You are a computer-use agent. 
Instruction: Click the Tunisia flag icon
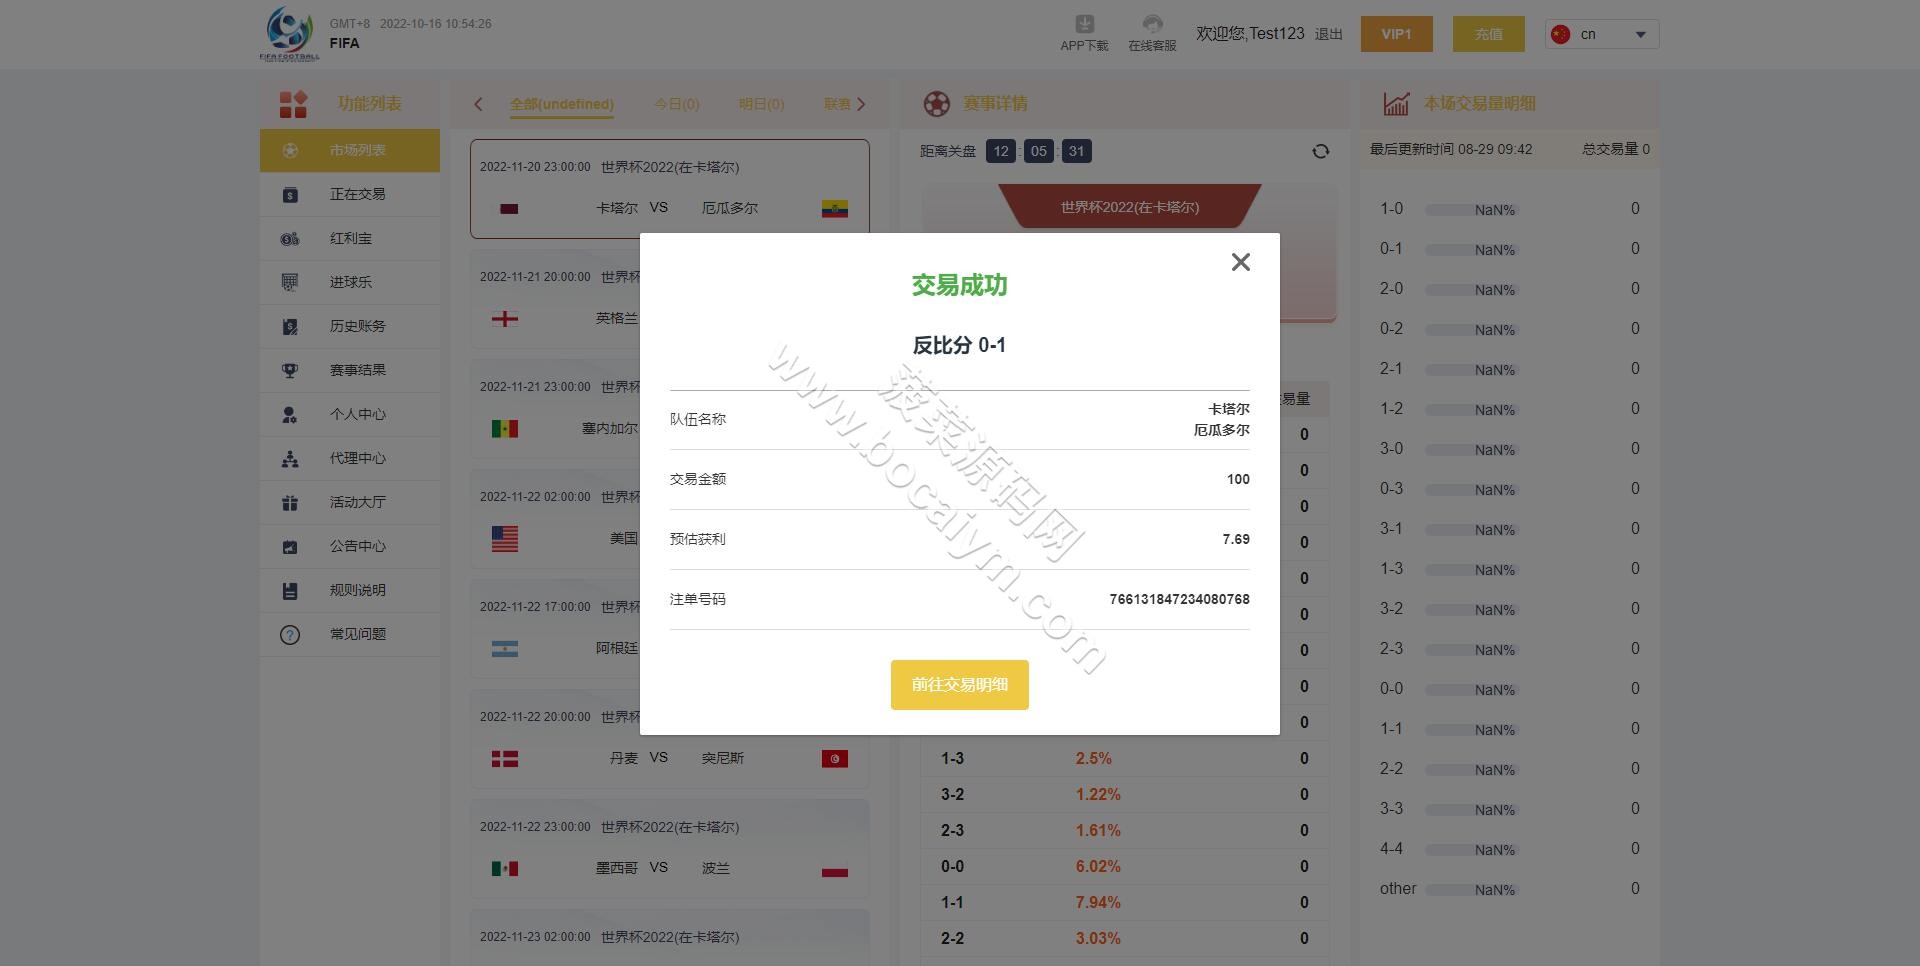tap(835, 759)
